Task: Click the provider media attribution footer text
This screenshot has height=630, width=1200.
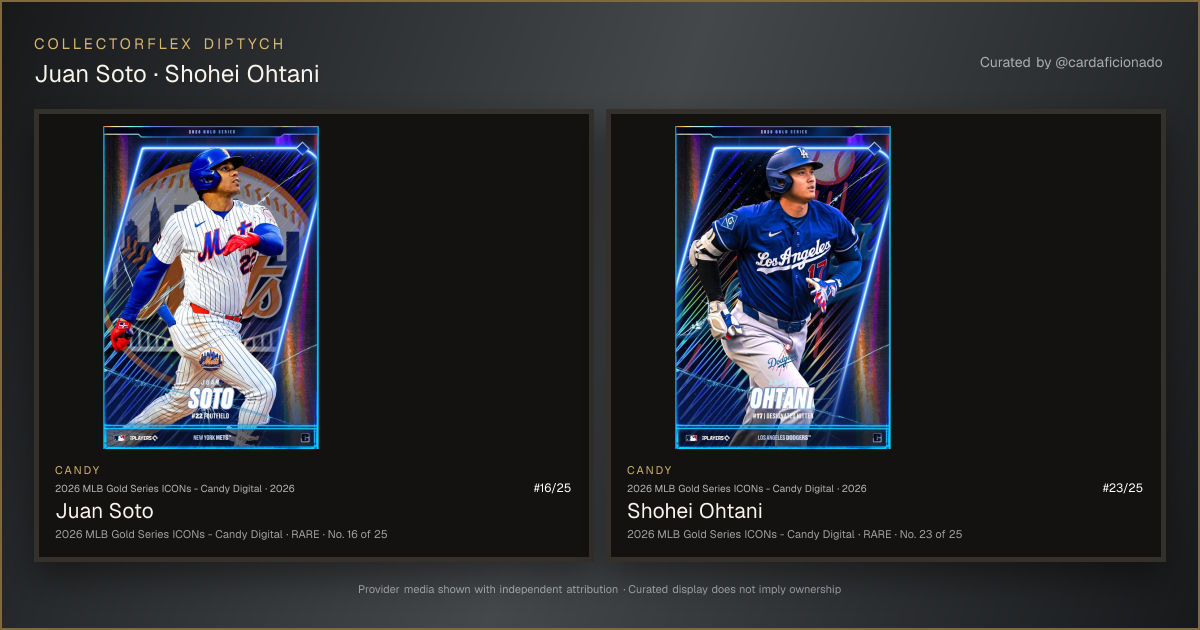Action: (600, 589)
